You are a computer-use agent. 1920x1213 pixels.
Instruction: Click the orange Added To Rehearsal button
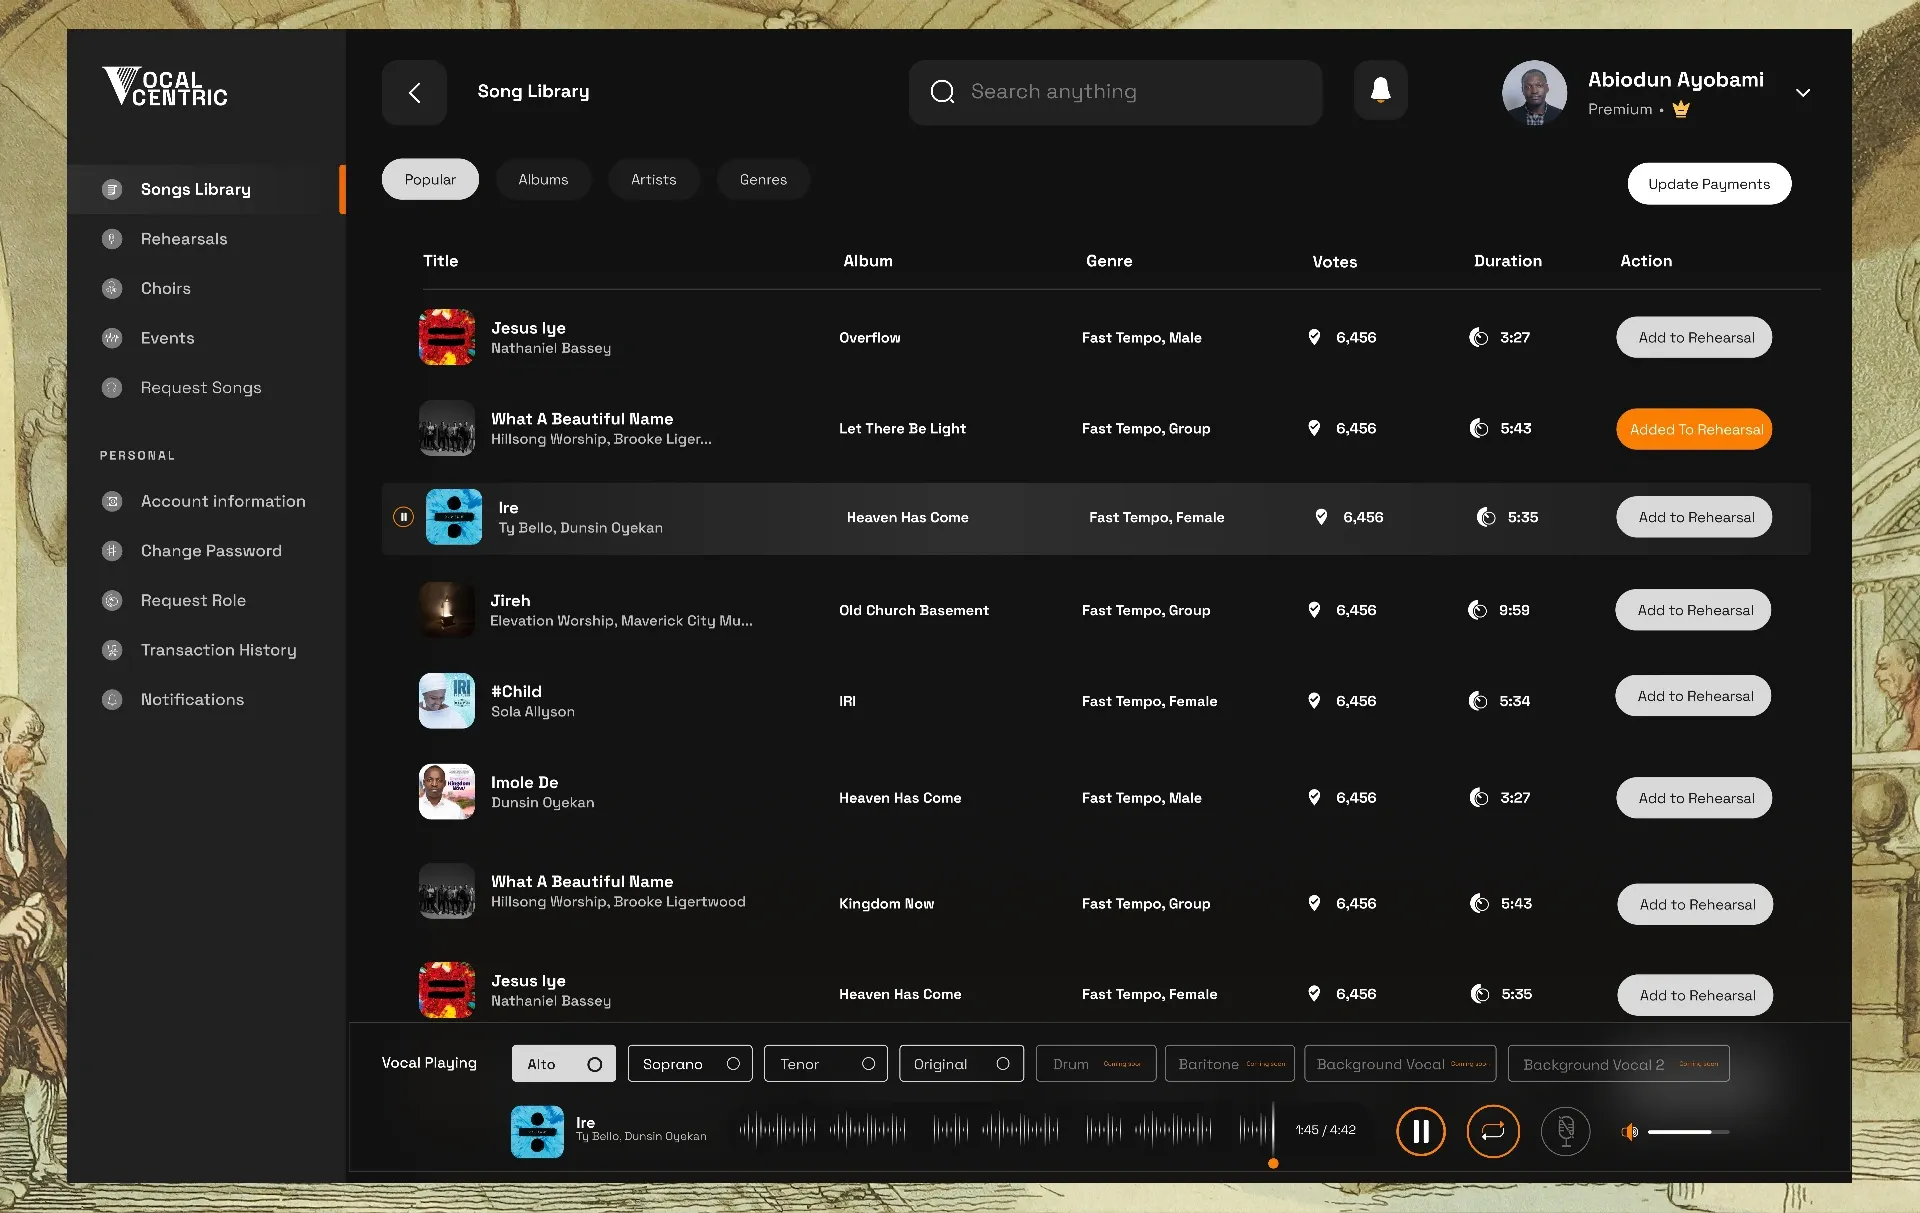pos(1694,430)
